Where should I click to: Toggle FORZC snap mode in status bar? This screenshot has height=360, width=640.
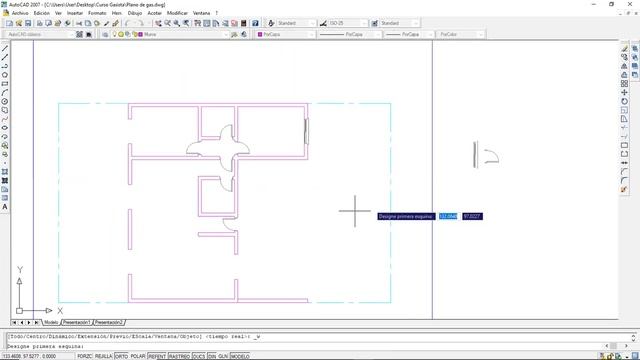84,356
